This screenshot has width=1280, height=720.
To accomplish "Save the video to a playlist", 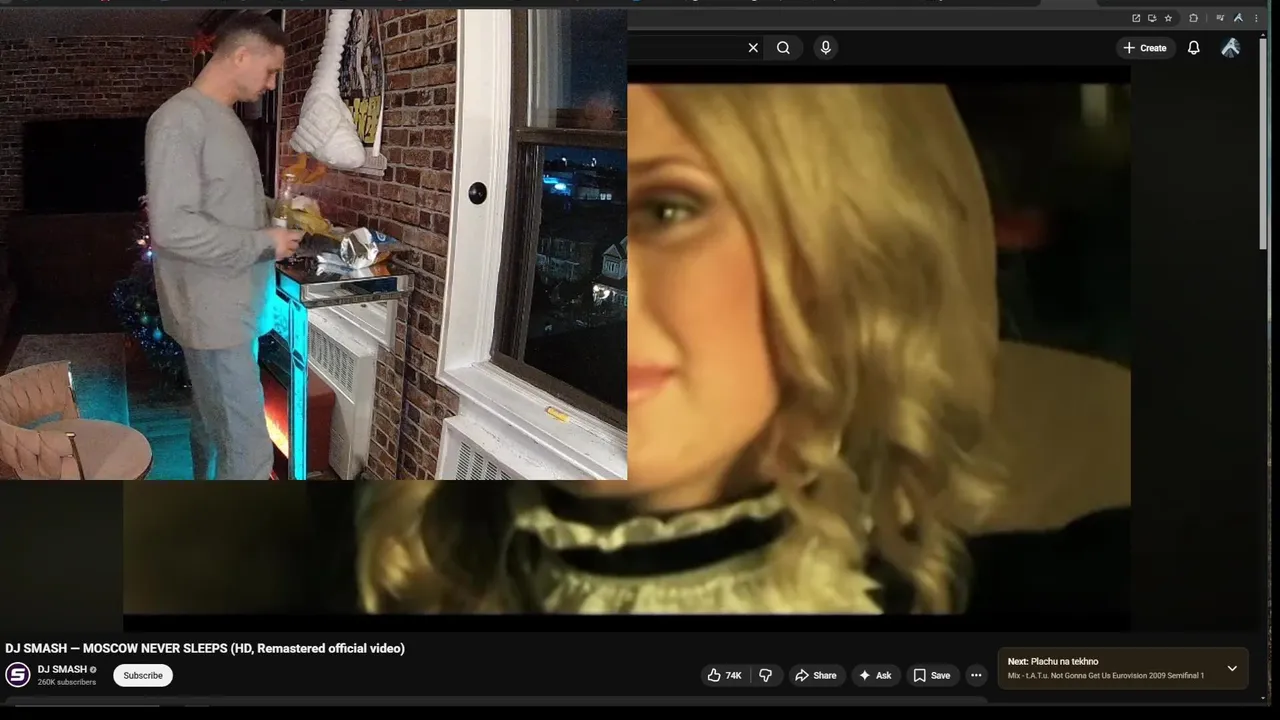I will point(931,675).
